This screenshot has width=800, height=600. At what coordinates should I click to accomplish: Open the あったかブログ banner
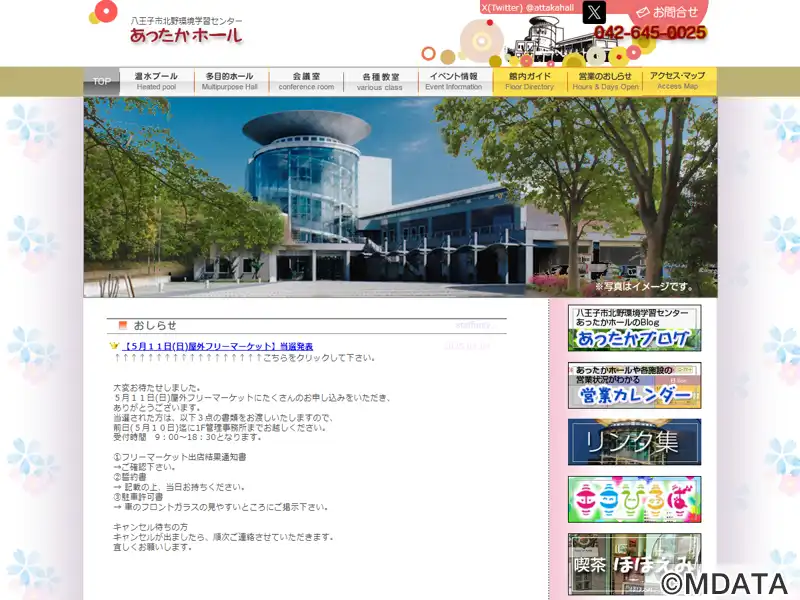pyautogui.click(x=634, y=328)
